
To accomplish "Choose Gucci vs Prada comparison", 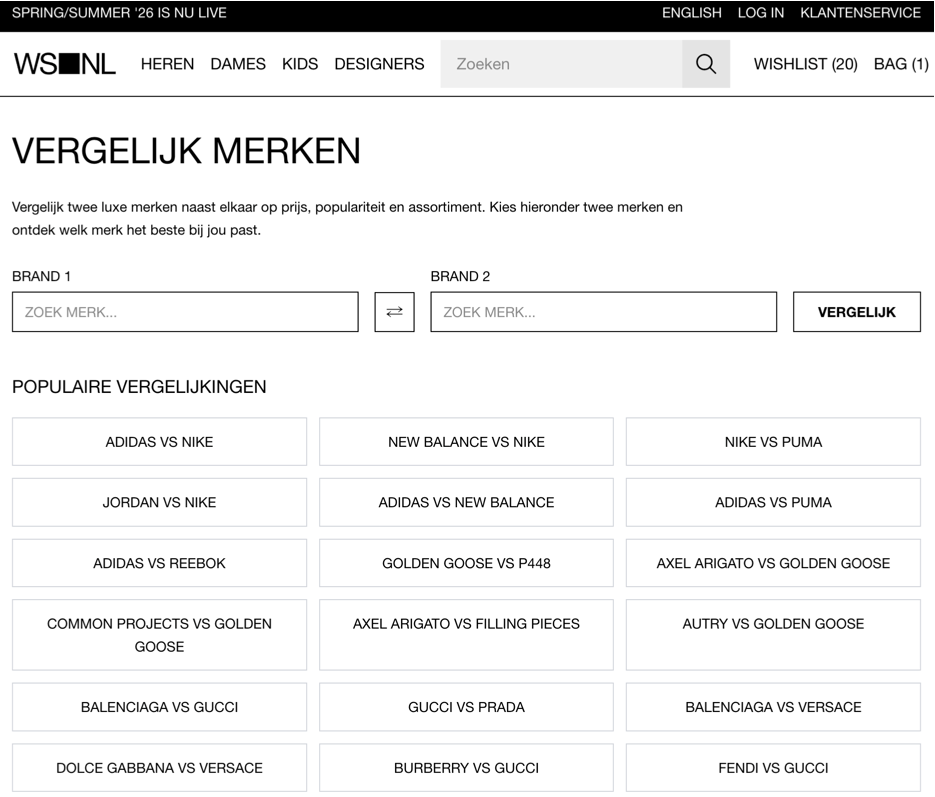I will coord(466,707).
